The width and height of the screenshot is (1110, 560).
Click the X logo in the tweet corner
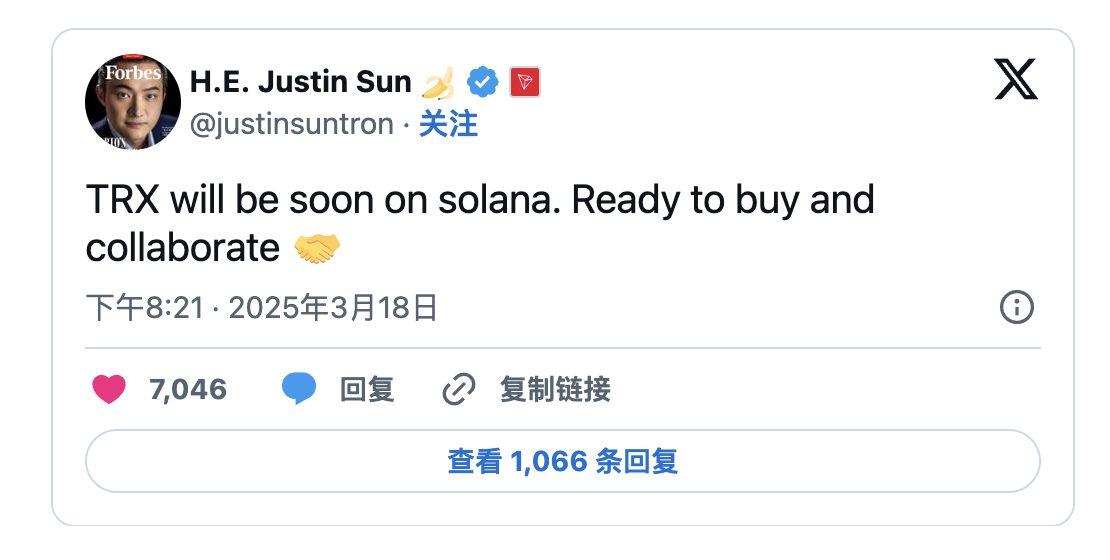tap(1016, 79)
